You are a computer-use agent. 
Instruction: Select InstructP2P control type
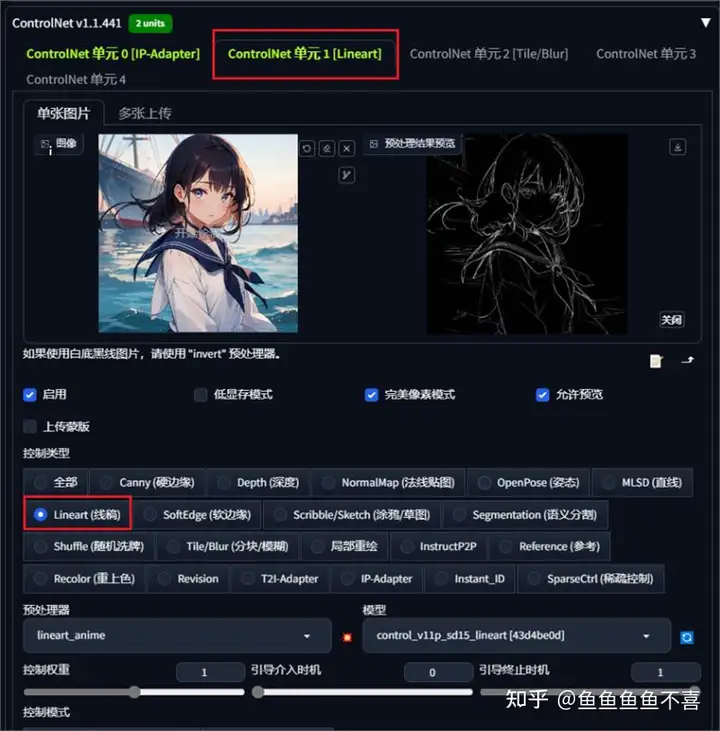click(438, 546)
